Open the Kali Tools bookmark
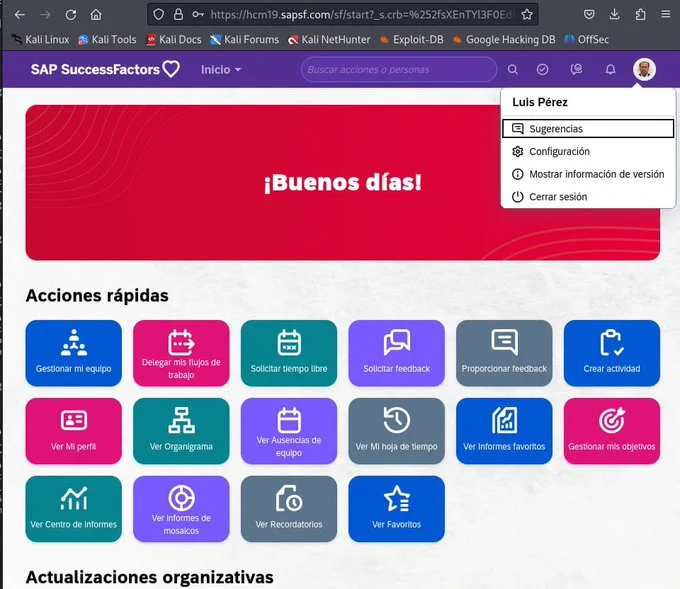 pyautogui.click(x=107, y=39)
